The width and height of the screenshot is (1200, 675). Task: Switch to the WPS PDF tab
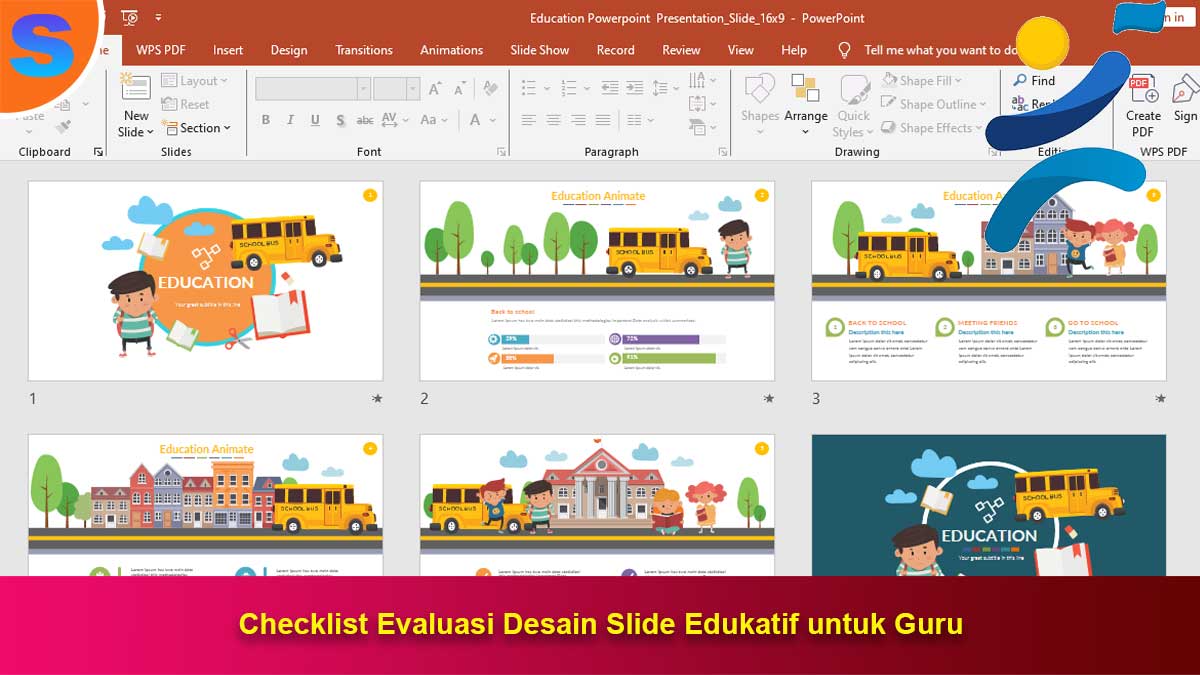161,50
